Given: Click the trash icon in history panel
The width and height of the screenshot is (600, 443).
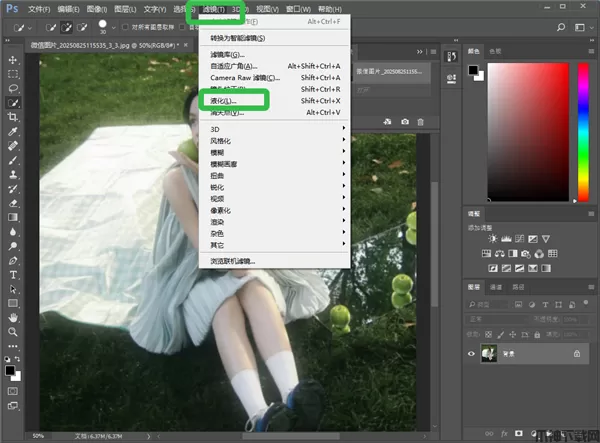Looking at the screenshot, I should point(422,121).
